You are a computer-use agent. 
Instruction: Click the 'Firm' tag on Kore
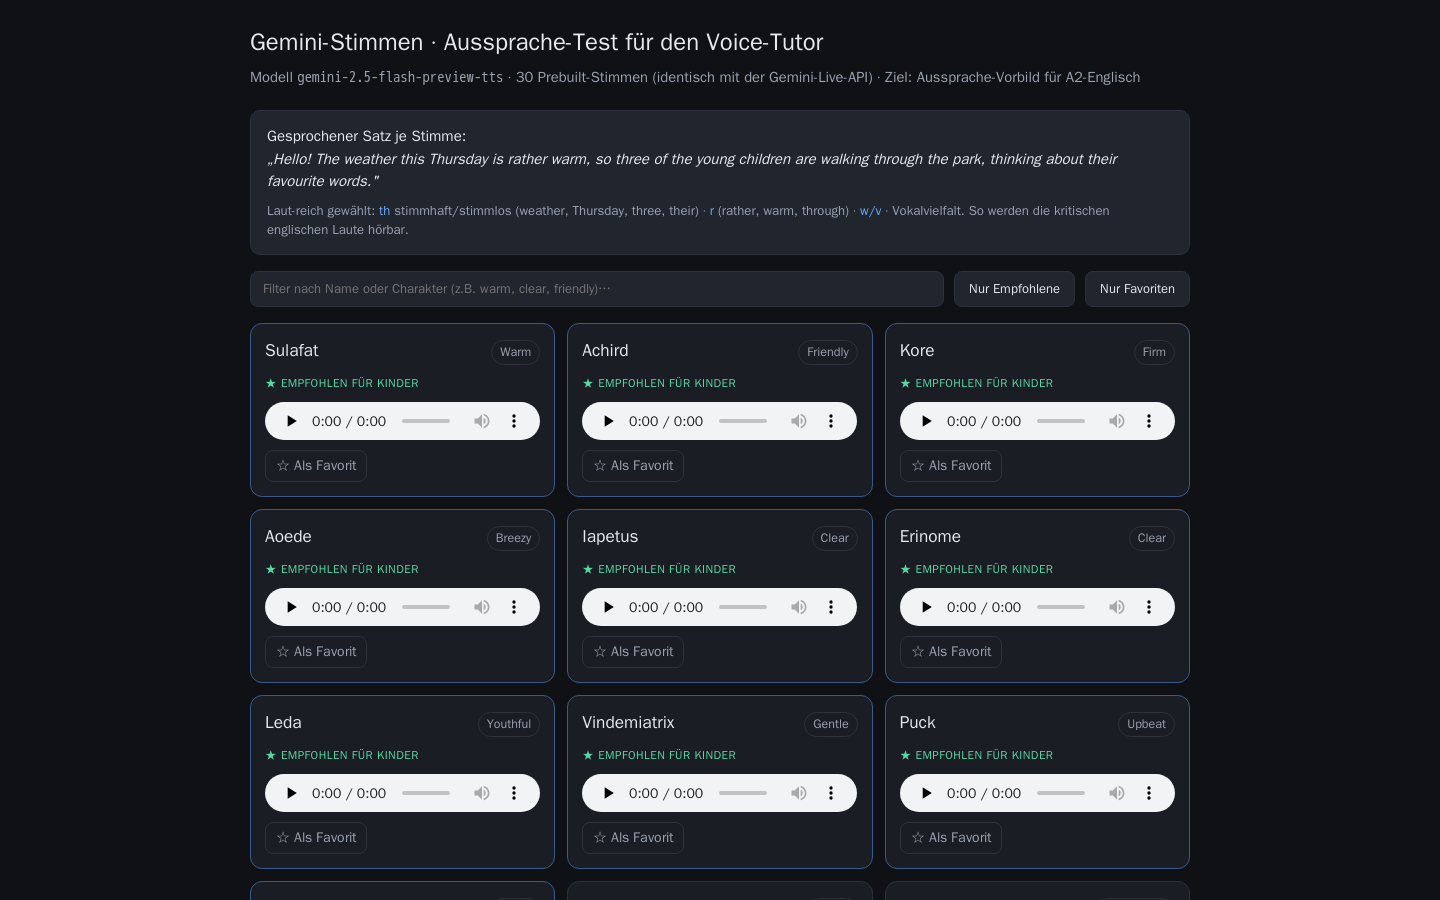click(1154, 352)
